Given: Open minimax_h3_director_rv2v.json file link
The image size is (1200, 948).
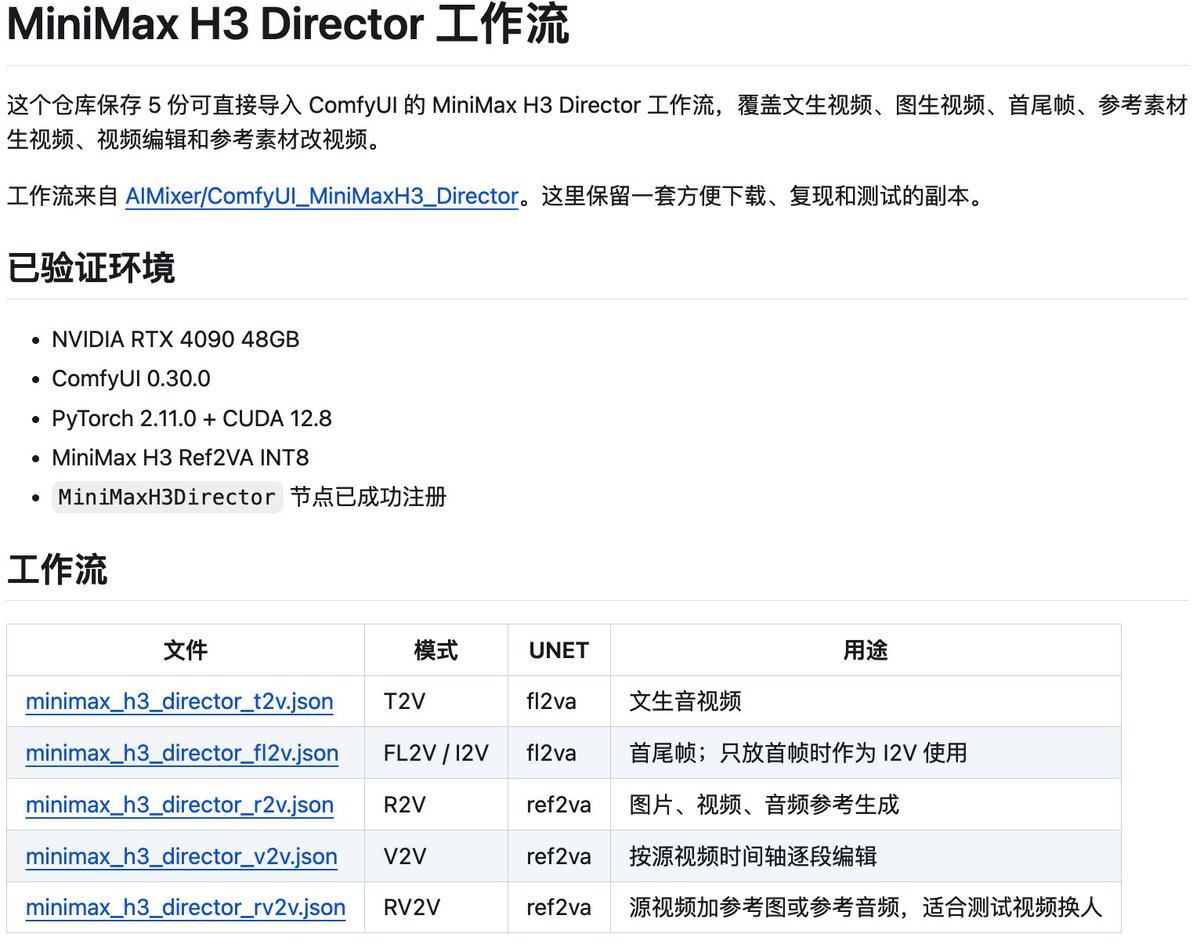Looking at the screenshot, I should pos(185,908).
